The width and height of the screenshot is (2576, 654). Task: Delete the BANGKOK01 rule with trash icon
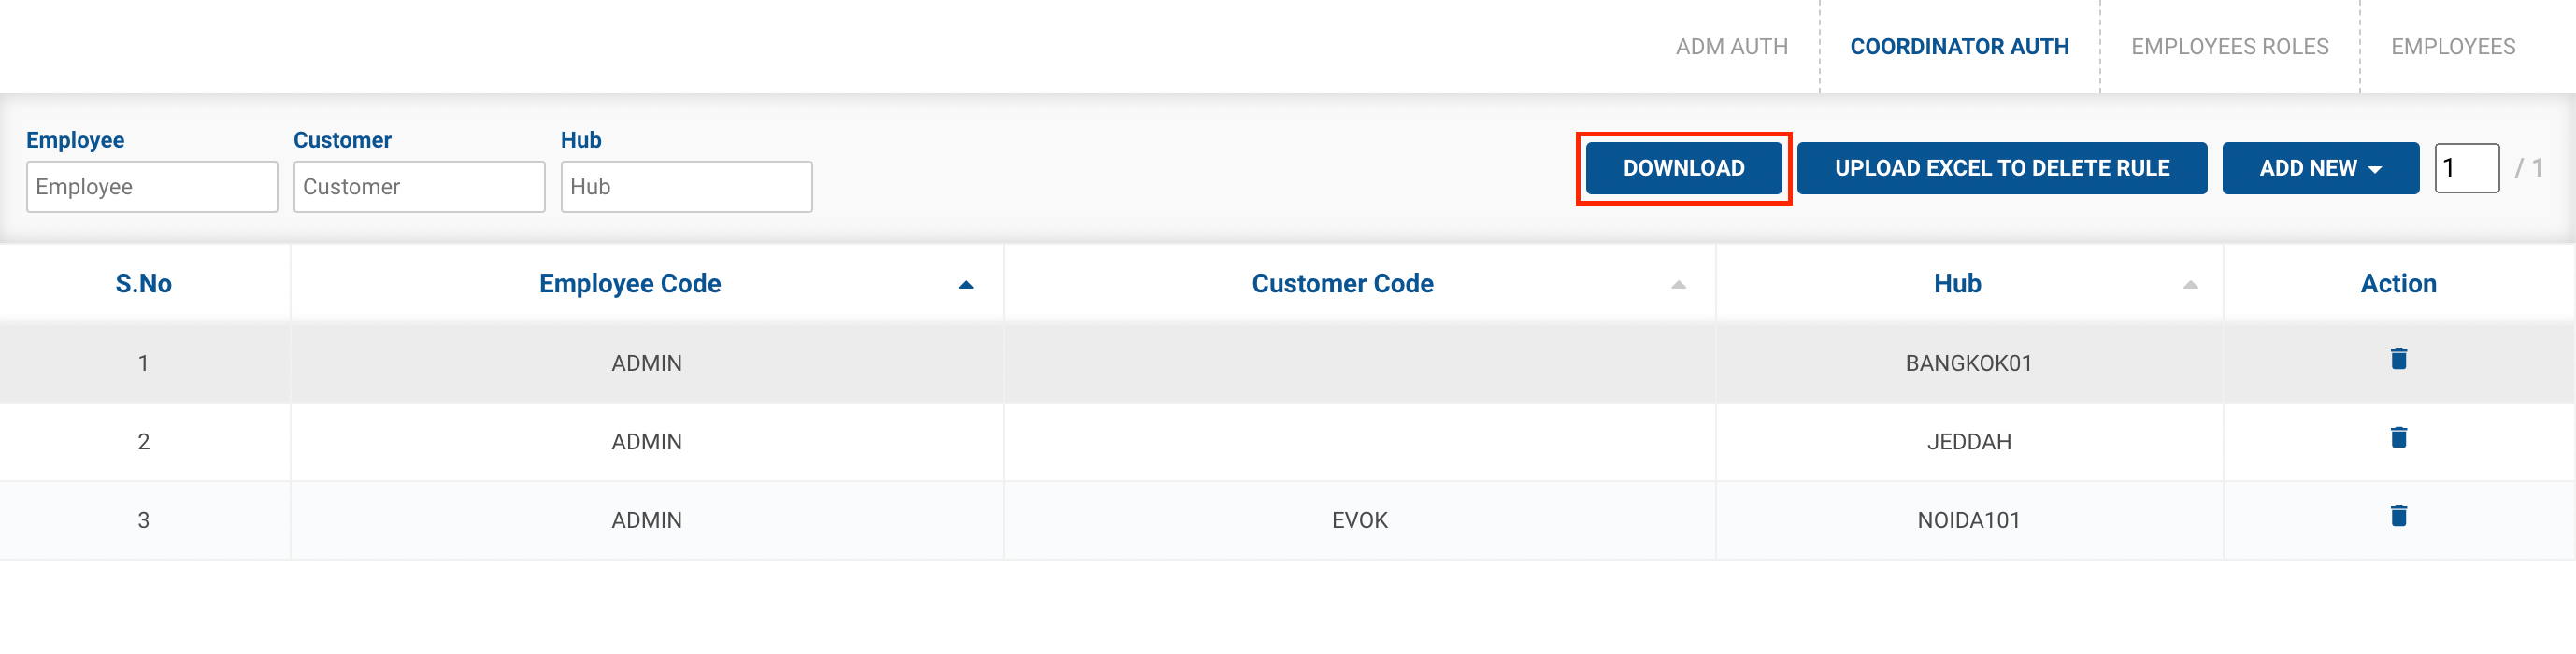(2398, 359)
